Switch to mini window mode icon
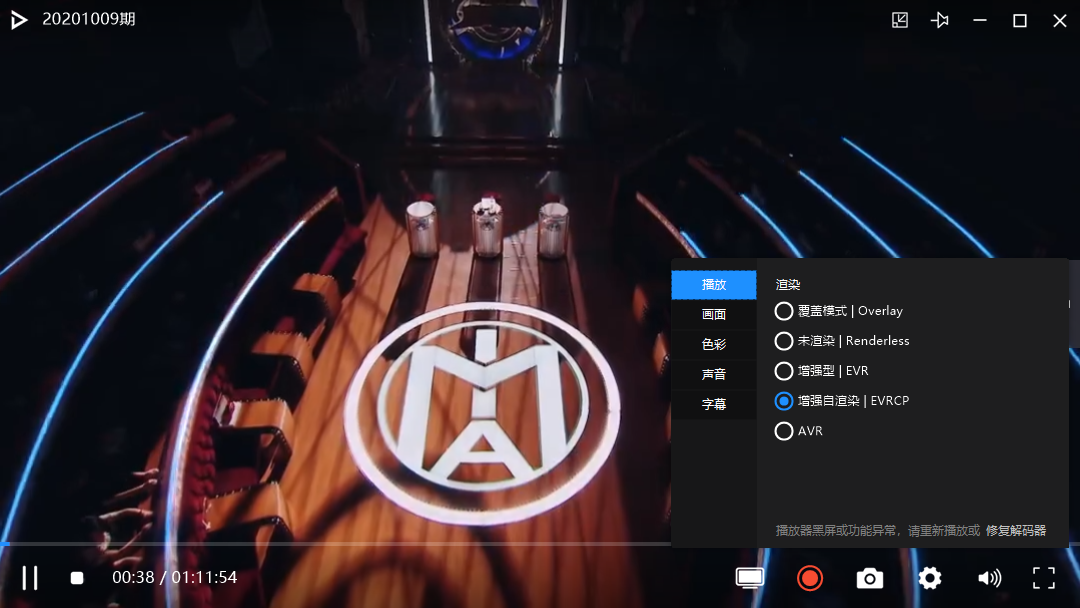This screenshot has height=608, width=1080. [x=900, y=20]
